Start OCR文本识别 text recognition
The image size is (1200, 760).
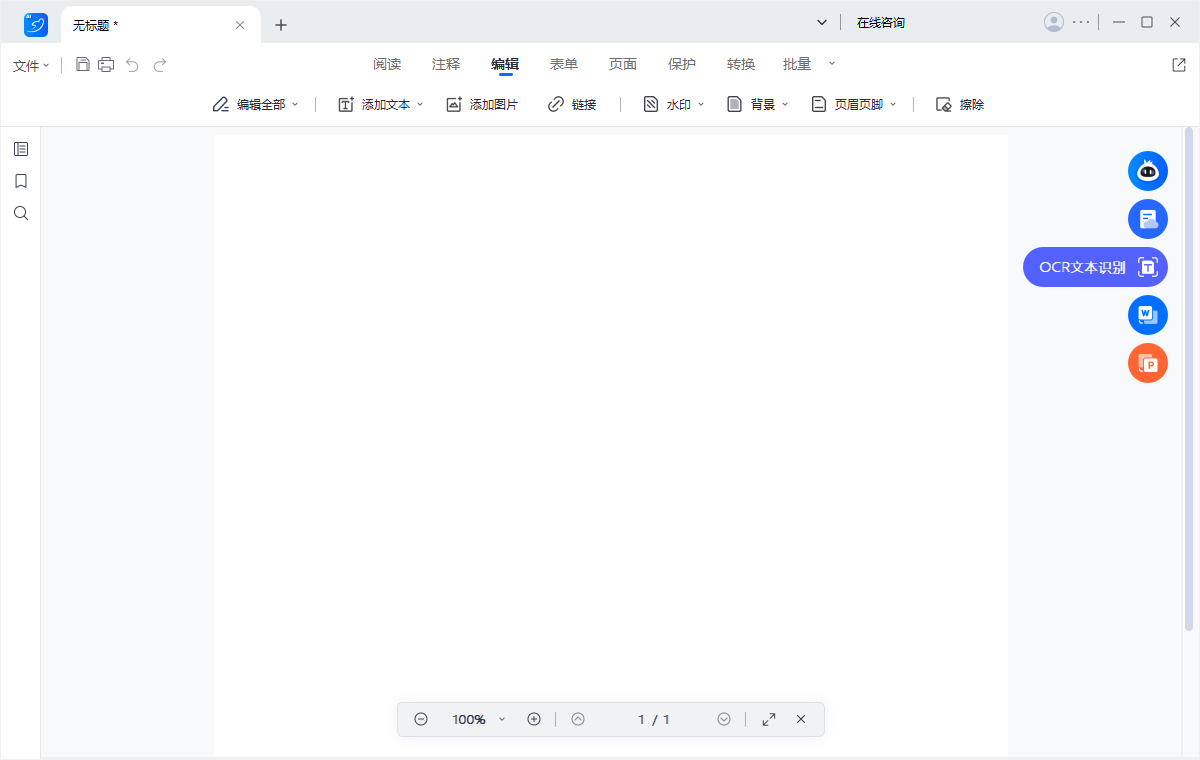point(1095,267)
